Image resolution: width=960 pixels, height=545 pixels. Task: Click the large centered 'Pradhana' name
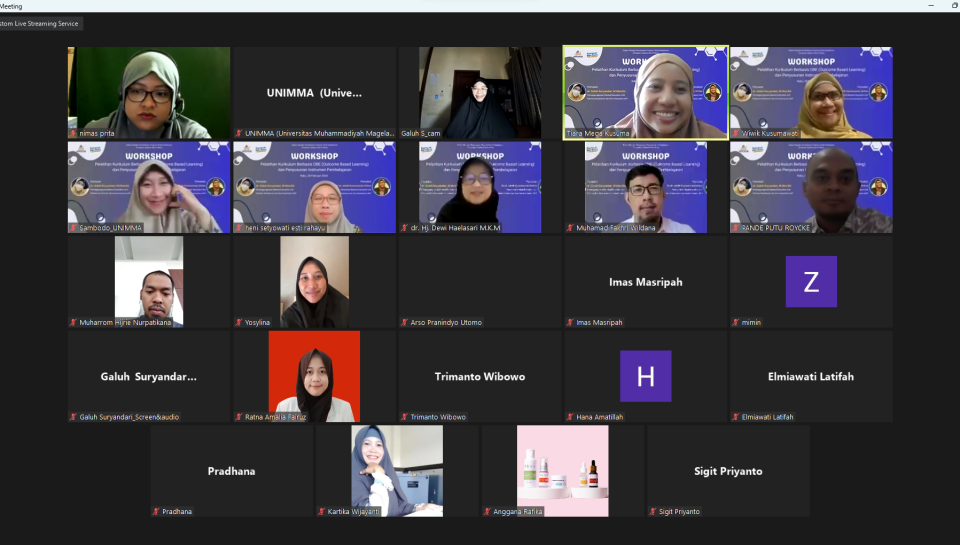click(x=231, y=471)
